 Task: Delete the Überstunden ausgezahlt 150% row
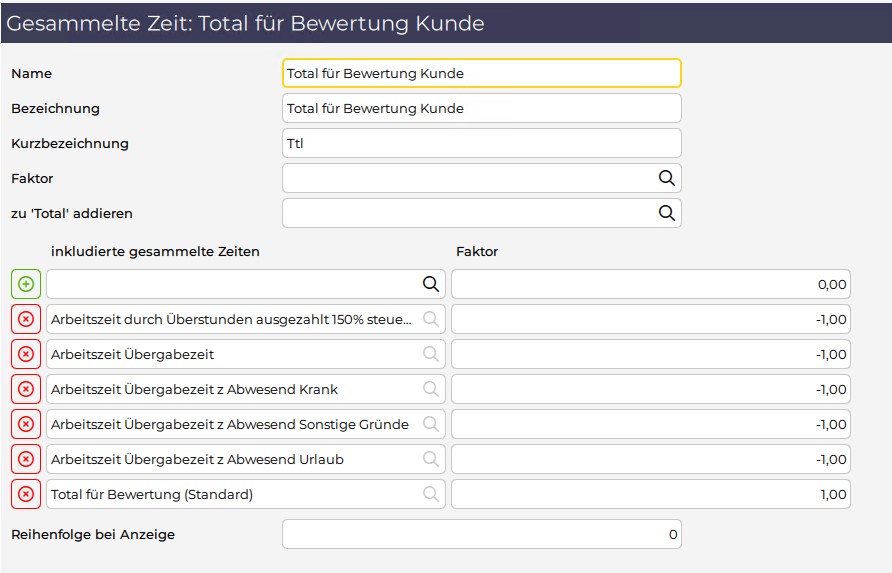[26, 319]
